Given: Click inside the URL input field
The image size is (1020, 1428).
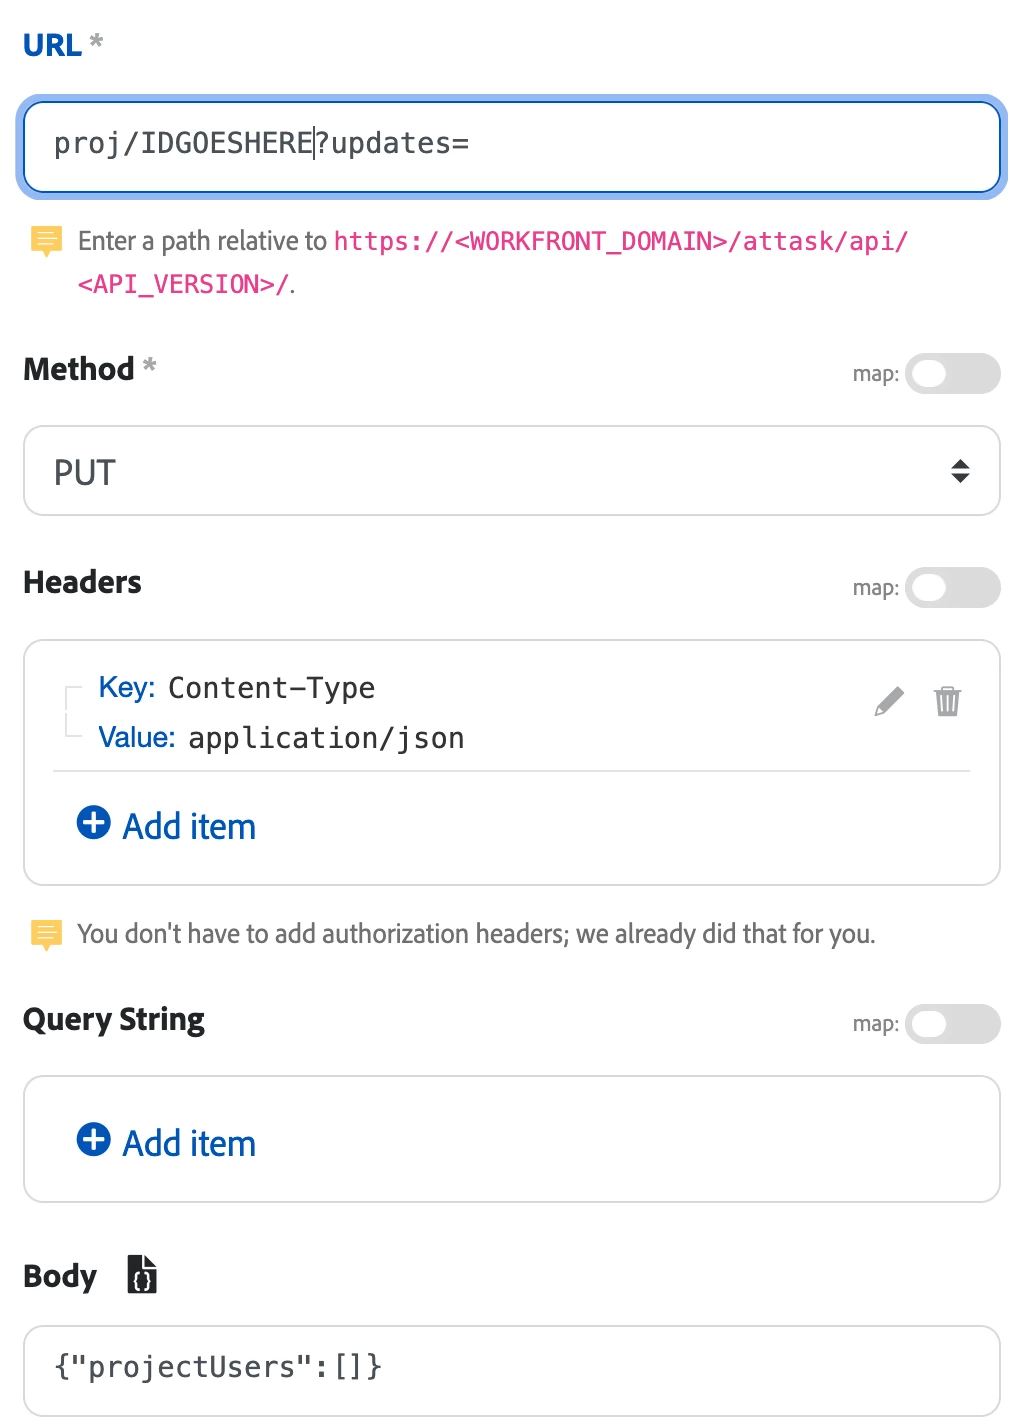Looking at the screenshot, I should (x=700, y=146).
